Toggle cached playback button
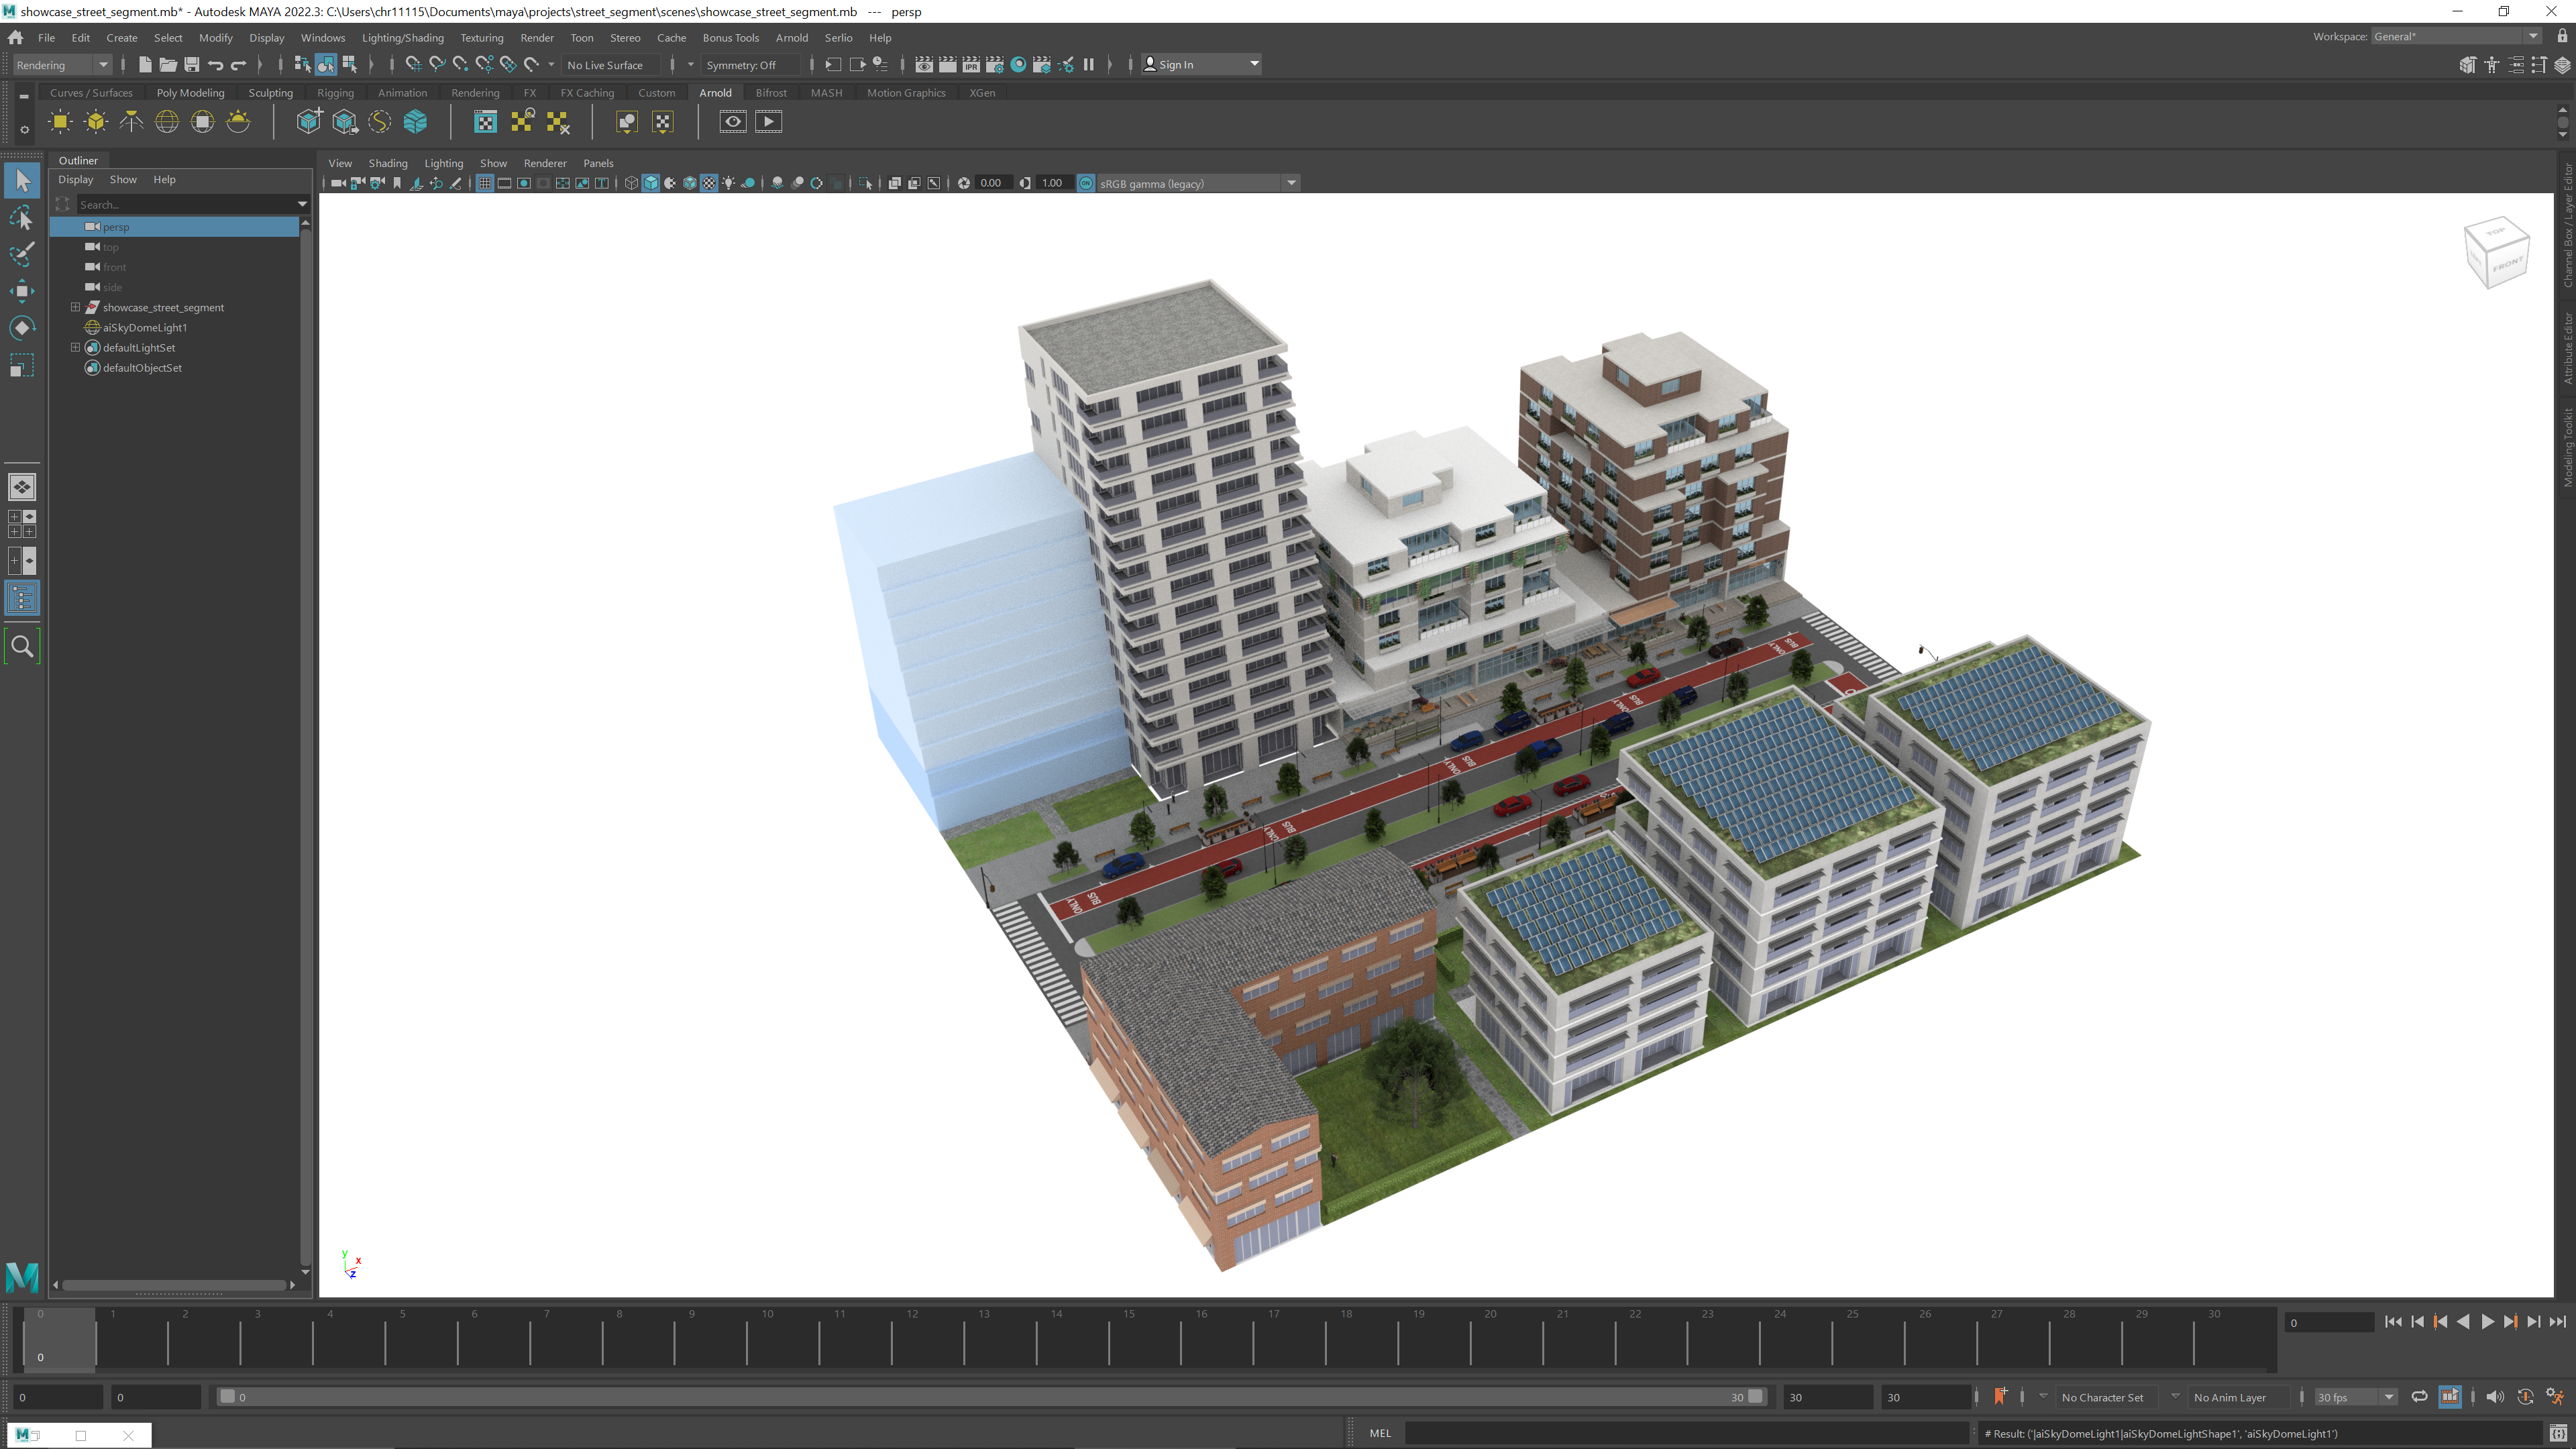 [x=2450, y=1397]
